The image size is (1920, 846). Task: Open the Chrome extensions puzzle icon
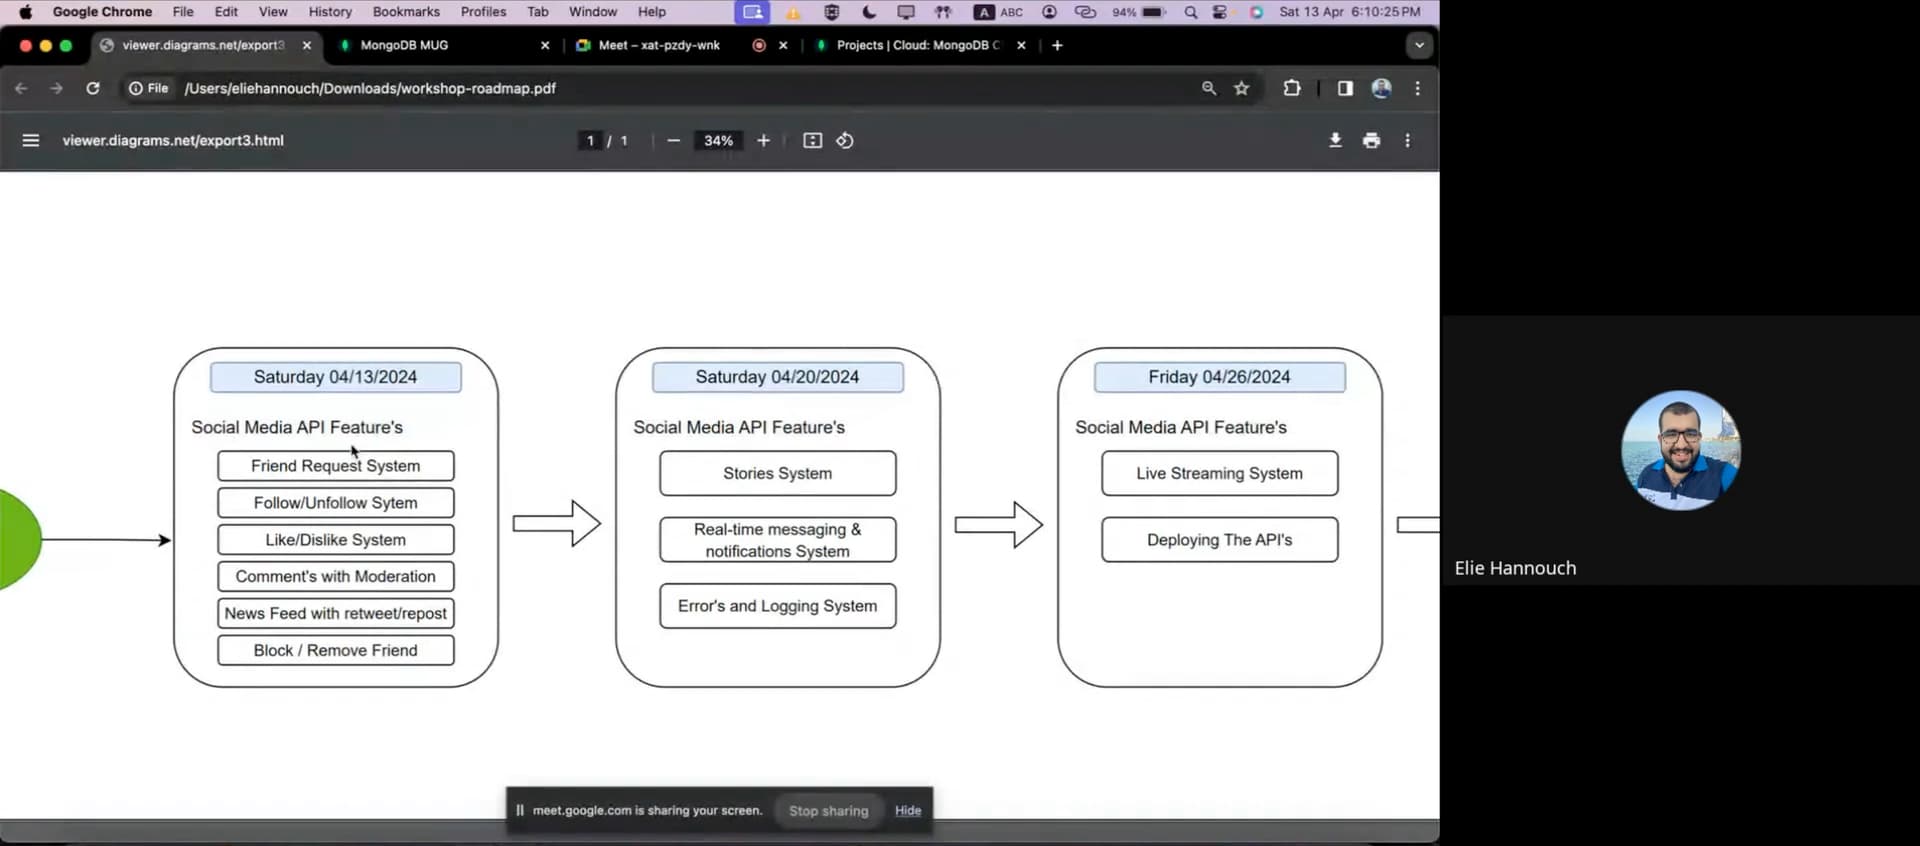(x=1292, y=88)
